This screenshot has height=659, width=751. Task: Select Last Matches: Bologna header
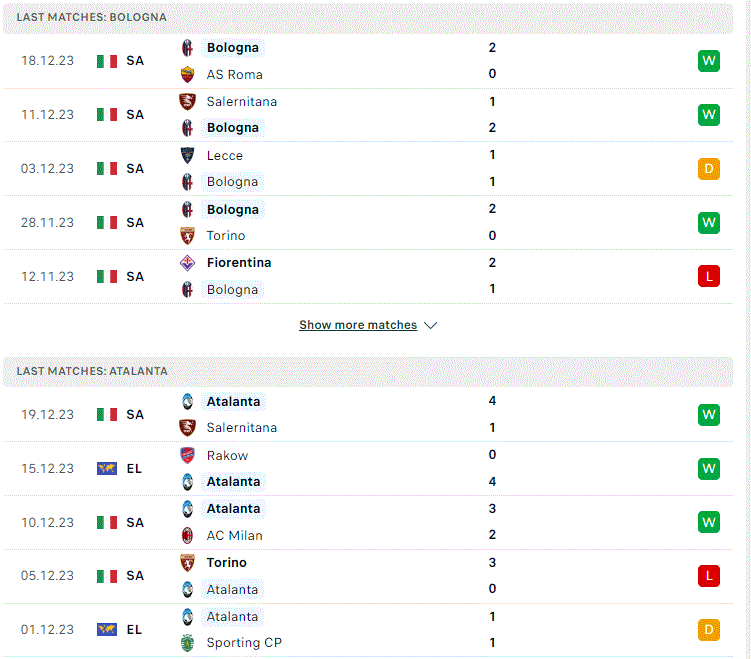tap(368, 18)
